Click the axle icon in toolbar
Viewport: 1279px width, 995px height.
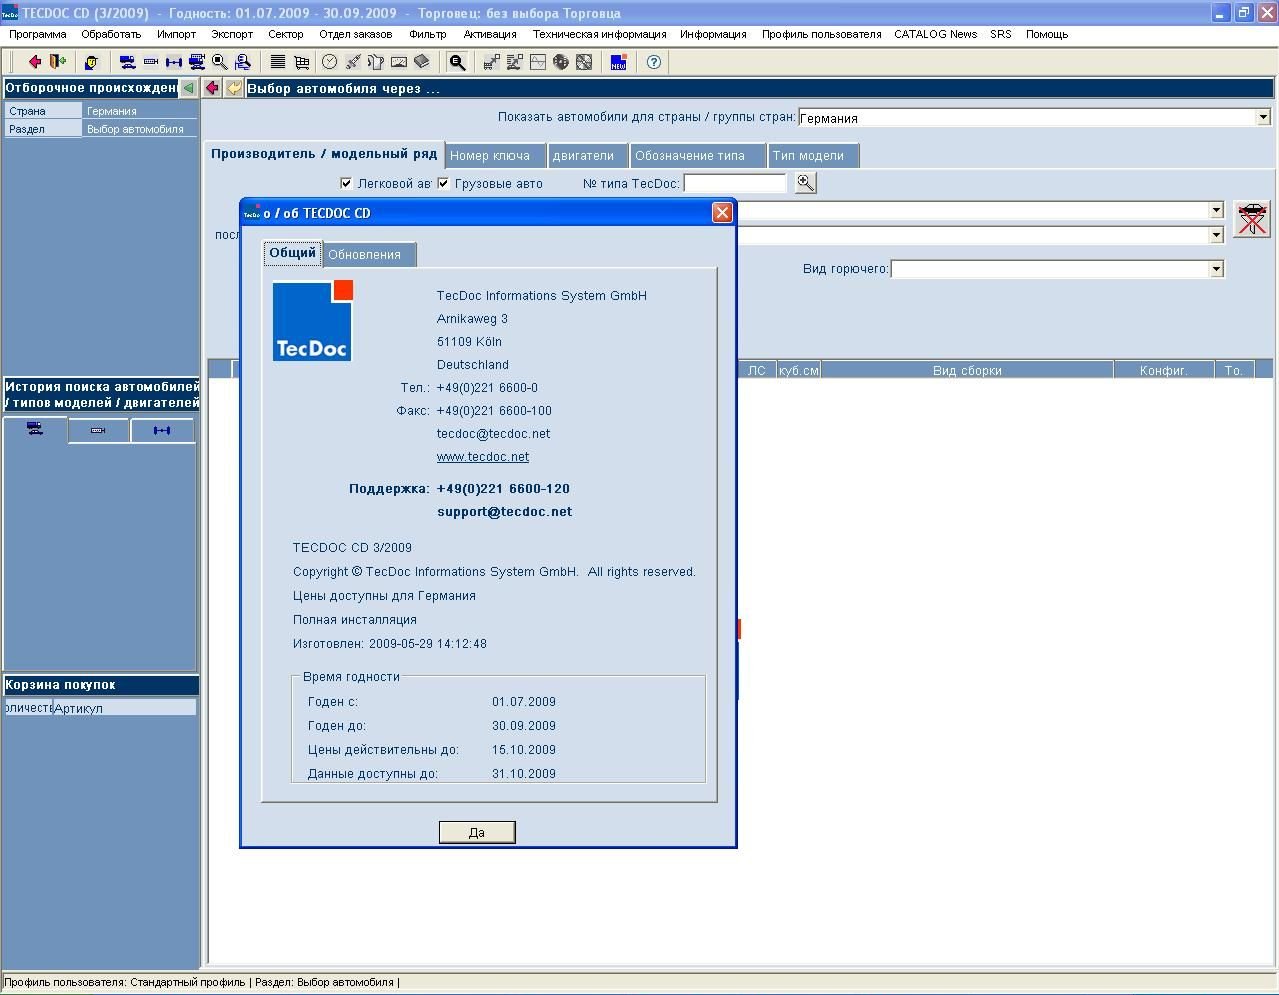pos(174,62)
